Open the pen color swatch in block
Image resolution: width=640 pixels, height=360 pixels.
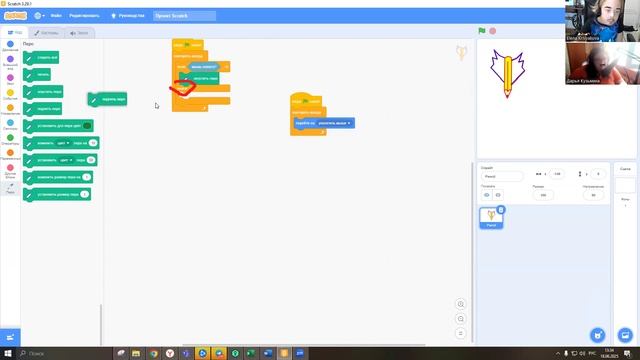[87, 126]
